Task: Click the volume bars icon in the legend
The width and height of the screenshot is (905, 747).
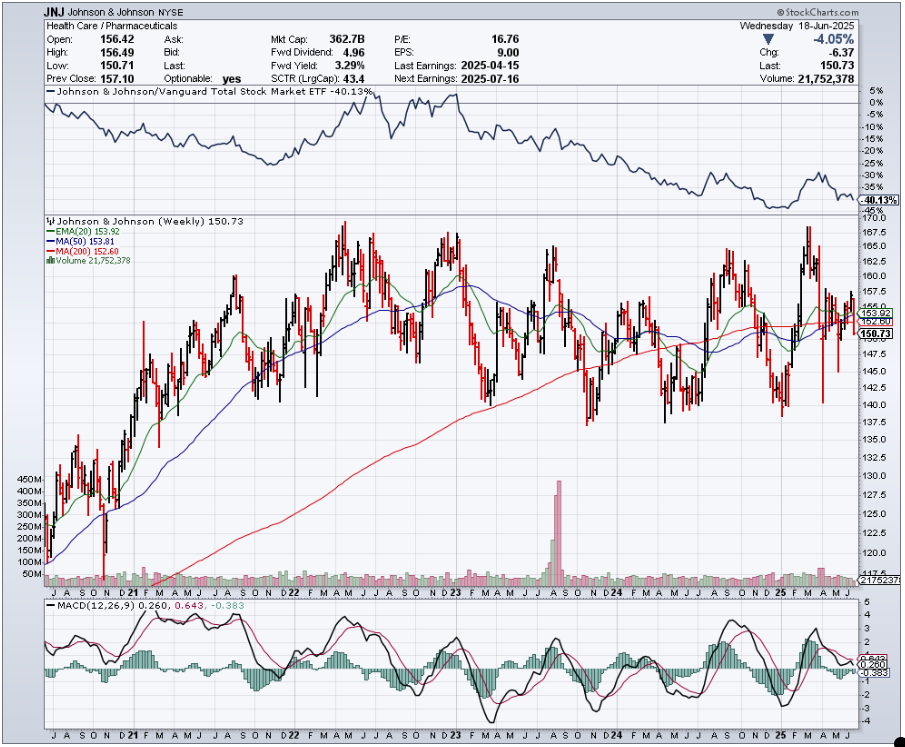Action: [x=51, y=260]
